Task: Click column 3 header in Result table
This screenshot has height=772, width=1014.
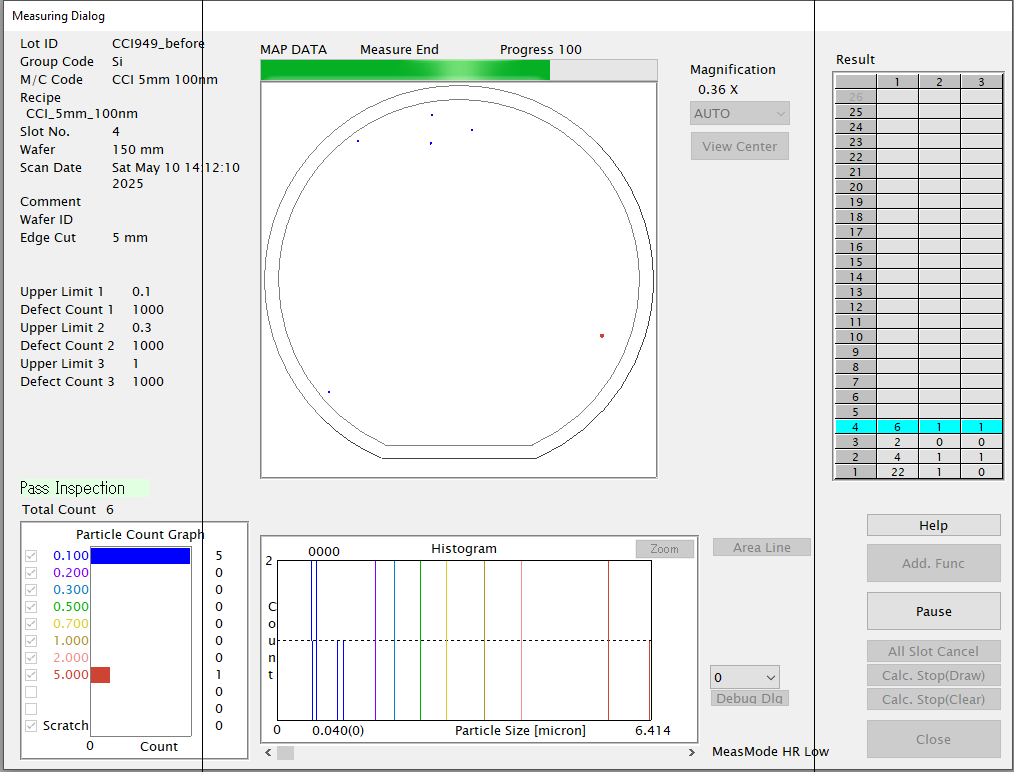Action: pos(981,82)
